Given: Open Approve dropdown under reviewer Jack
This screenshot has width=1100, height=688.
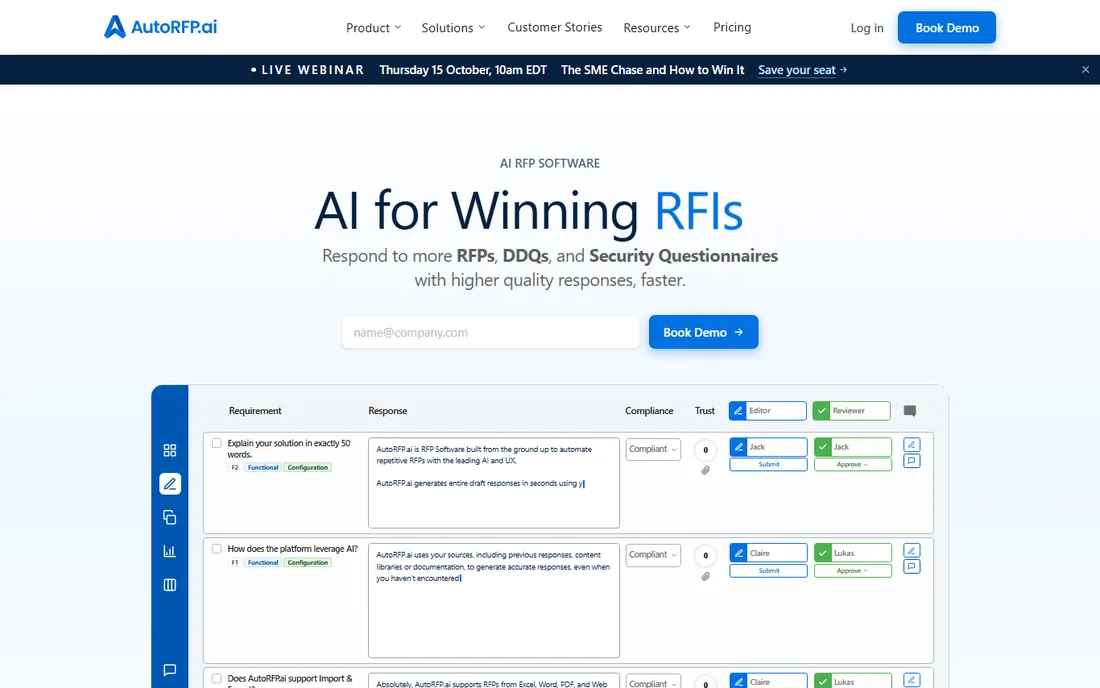Looking at the screenshot, I should point(852,464).
